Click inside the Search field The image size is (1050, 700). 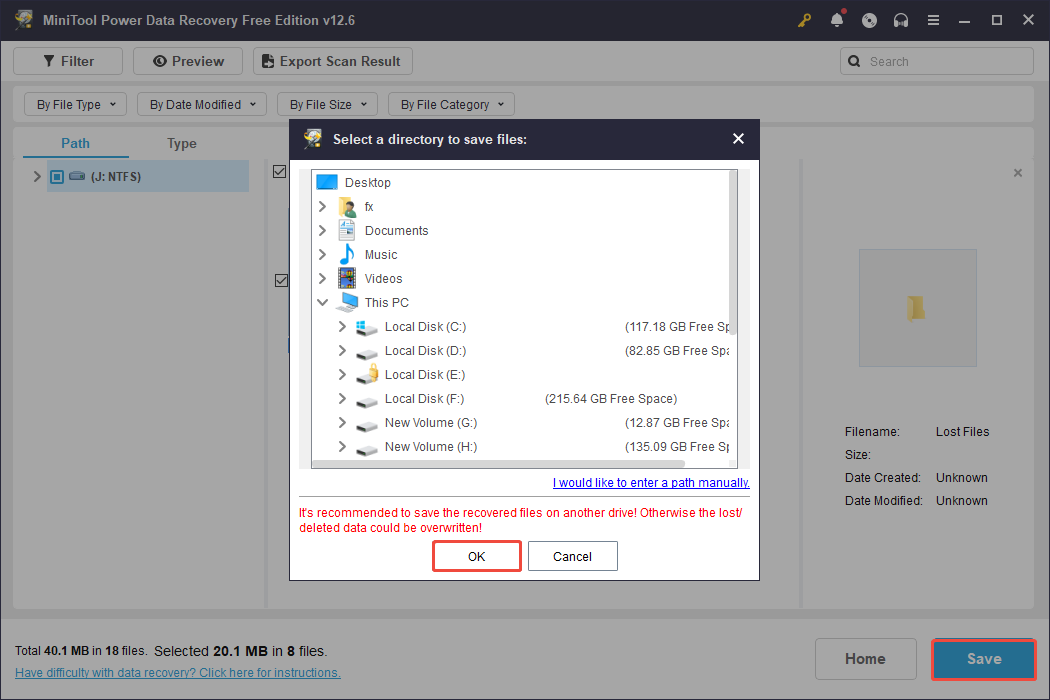936,61
